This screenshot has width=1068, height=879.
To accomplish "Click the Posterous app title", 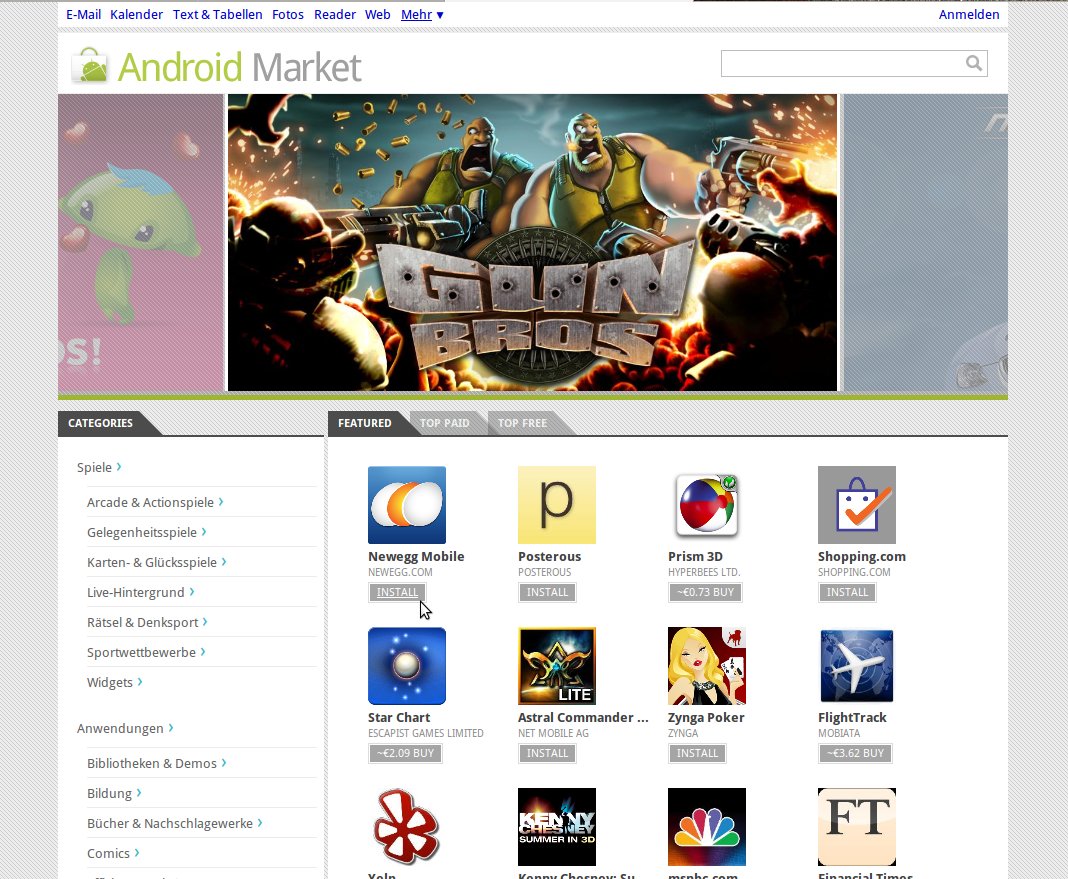I will coord(550,556).
